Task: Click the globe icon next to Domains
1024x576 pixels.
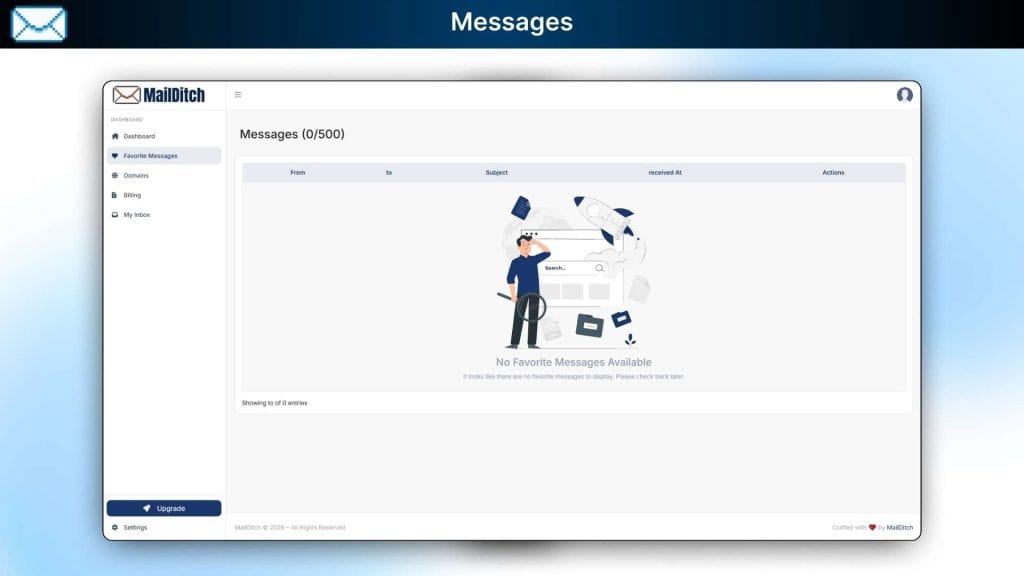Action: tap(117, 175)
